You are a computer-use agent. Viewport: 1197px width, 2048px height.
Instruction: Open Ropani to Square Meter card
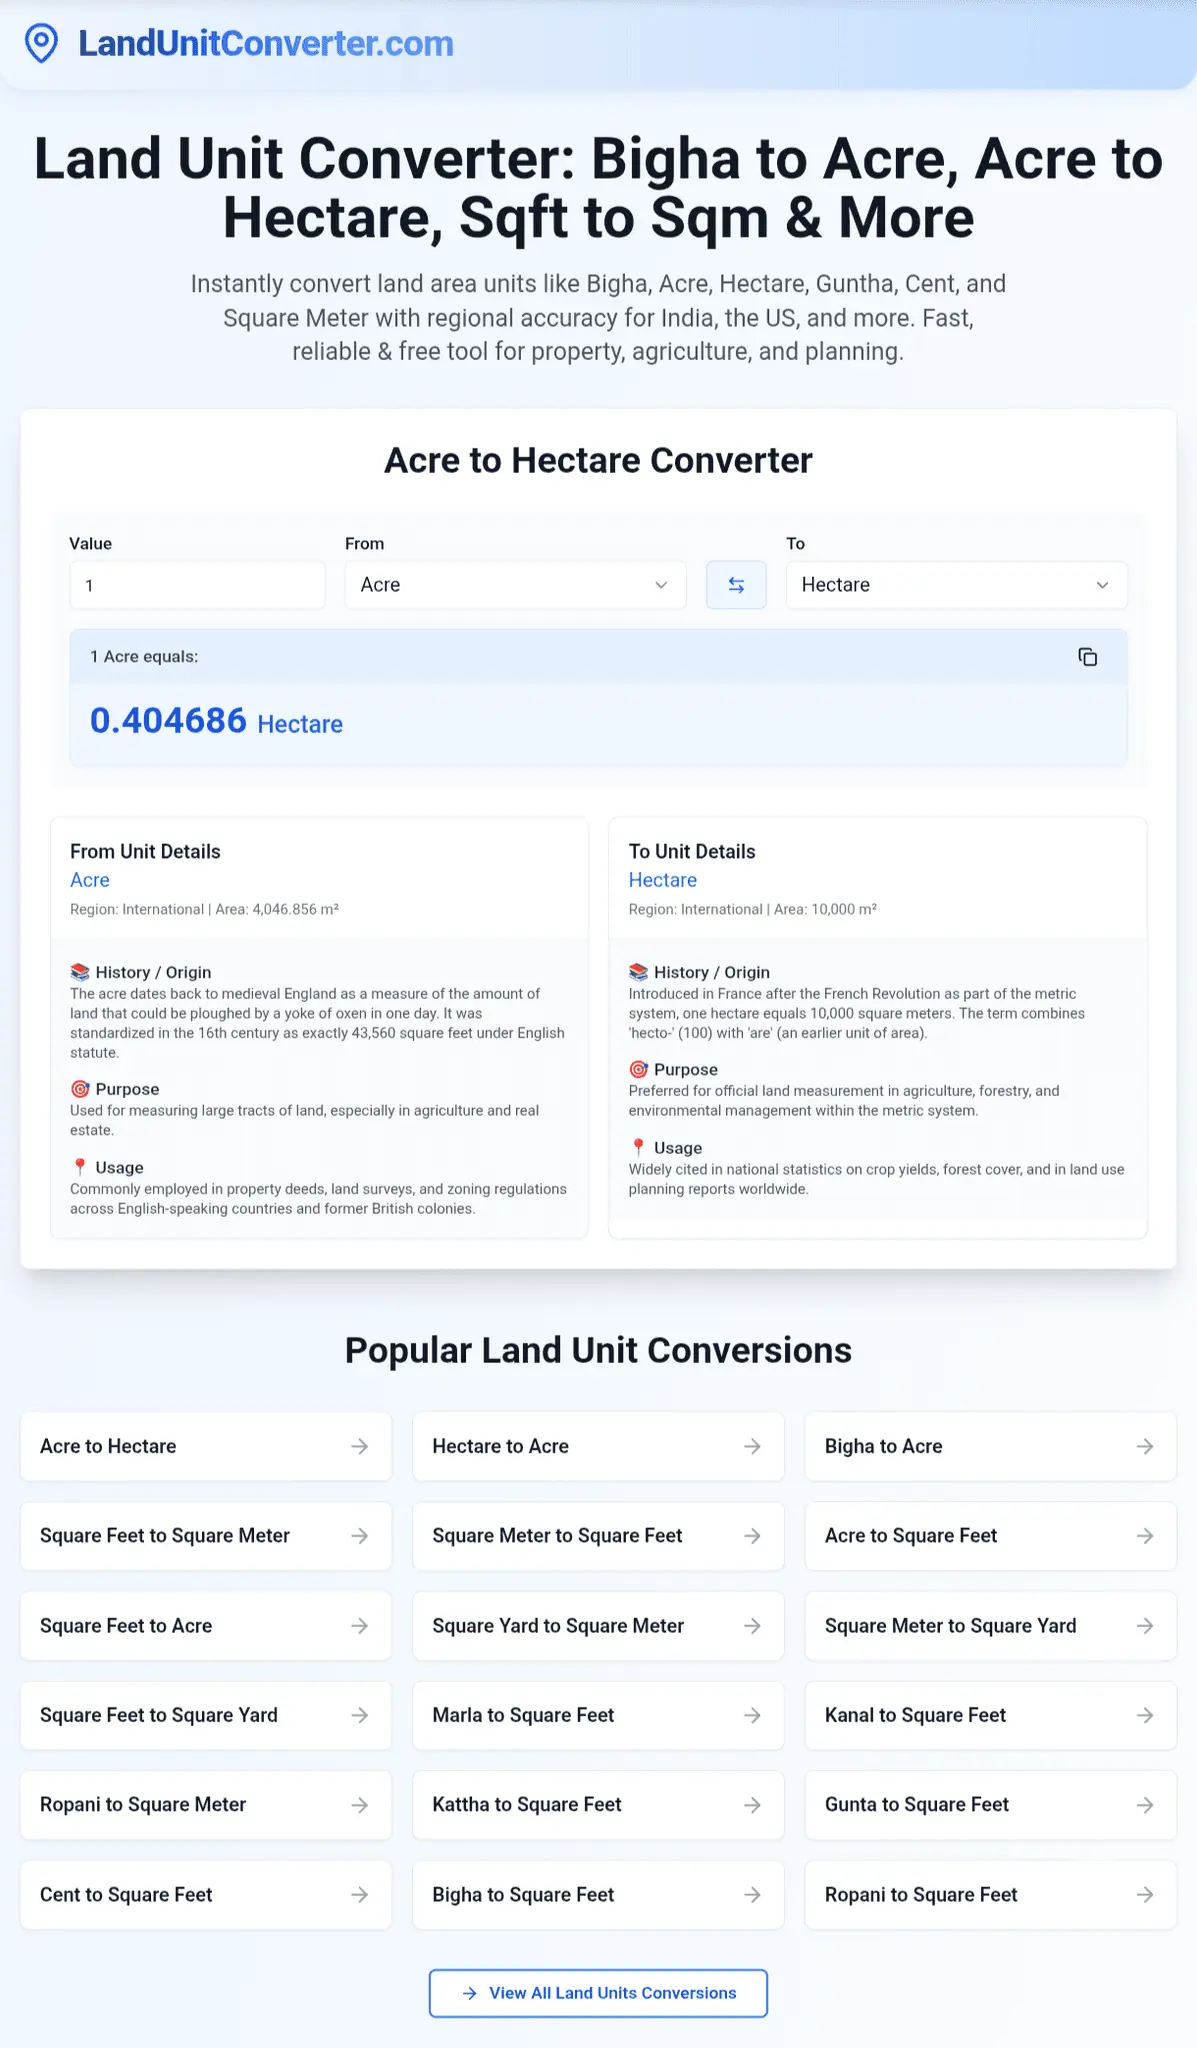(x=206, y=1805)
